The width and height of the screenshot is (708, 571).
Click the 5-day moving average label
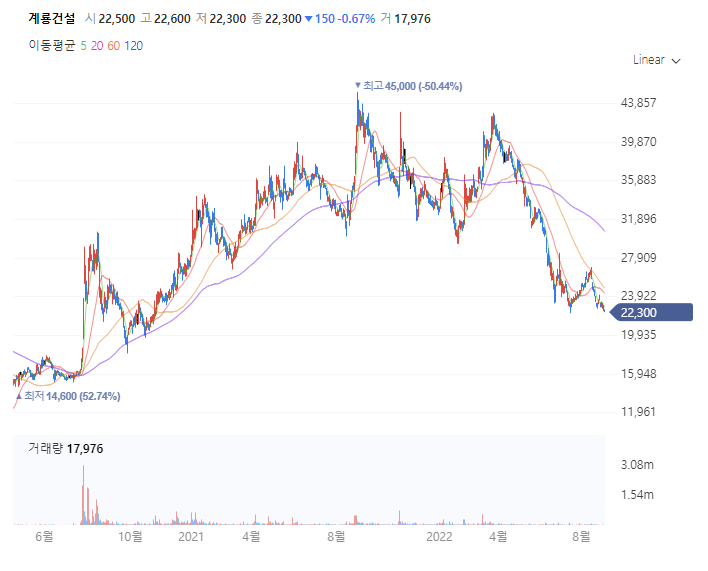(84, 46)
